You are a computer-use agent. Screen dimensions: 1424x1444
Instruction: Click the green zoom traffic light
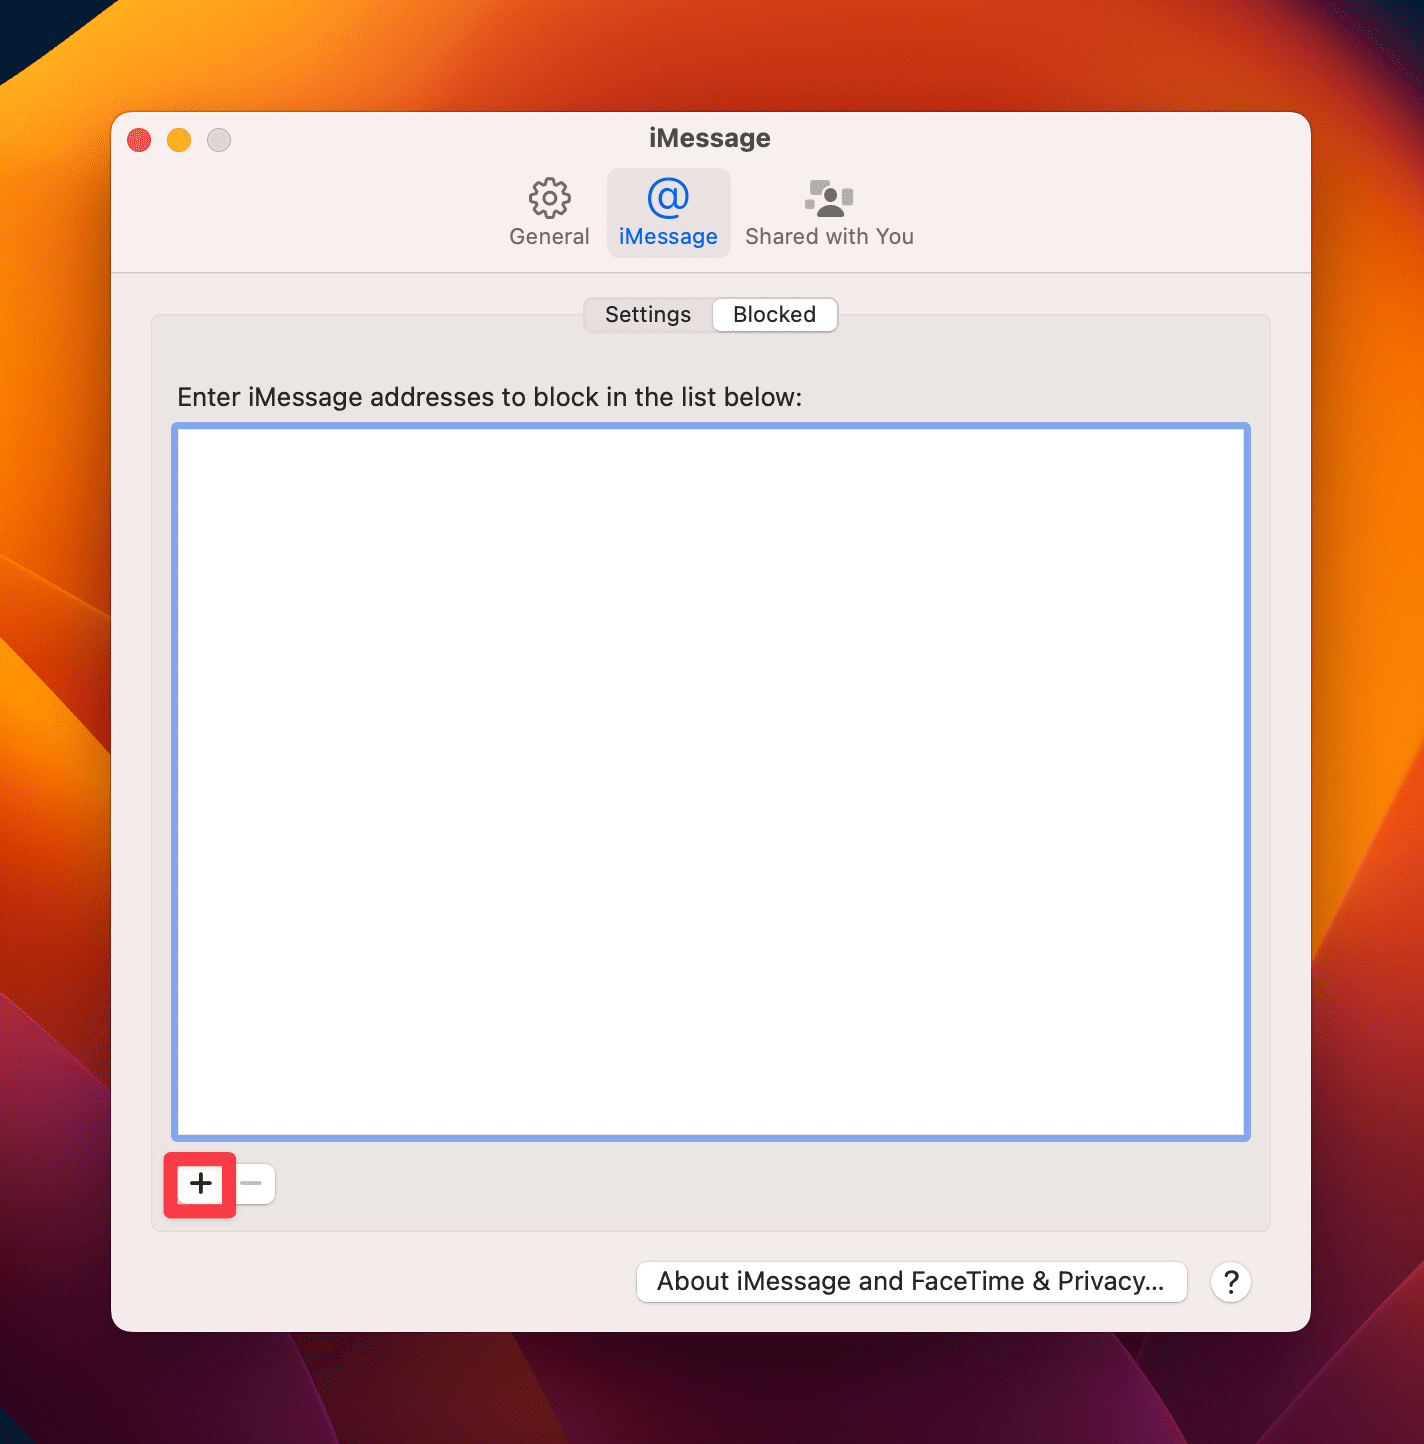(x=218, y=140)
